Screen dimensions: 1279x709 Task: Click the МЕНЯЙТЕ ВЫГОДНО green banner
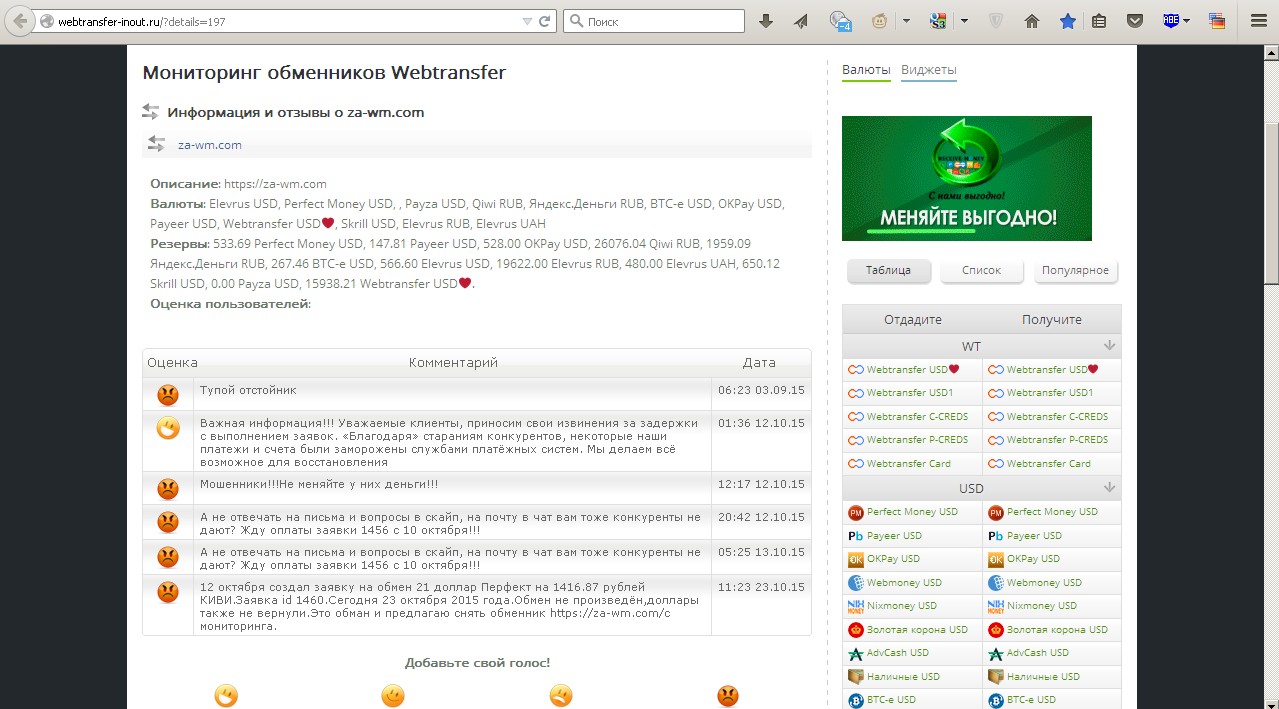(x=967, y=178)
